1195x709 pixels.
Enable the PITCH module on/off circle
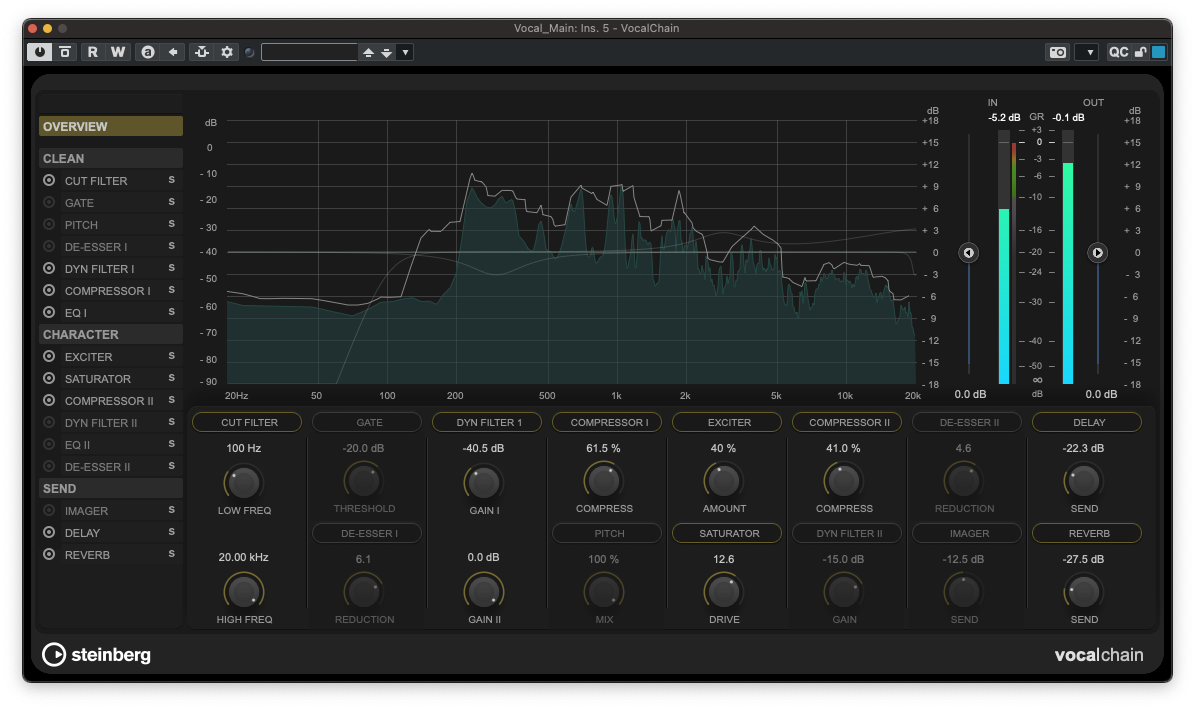tap(49, 225)
